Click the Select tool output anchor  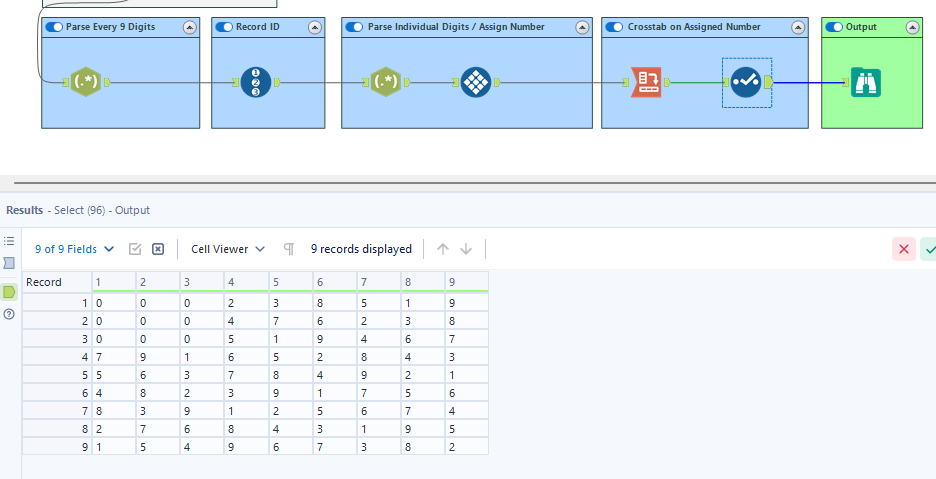(x=769, y=82)
